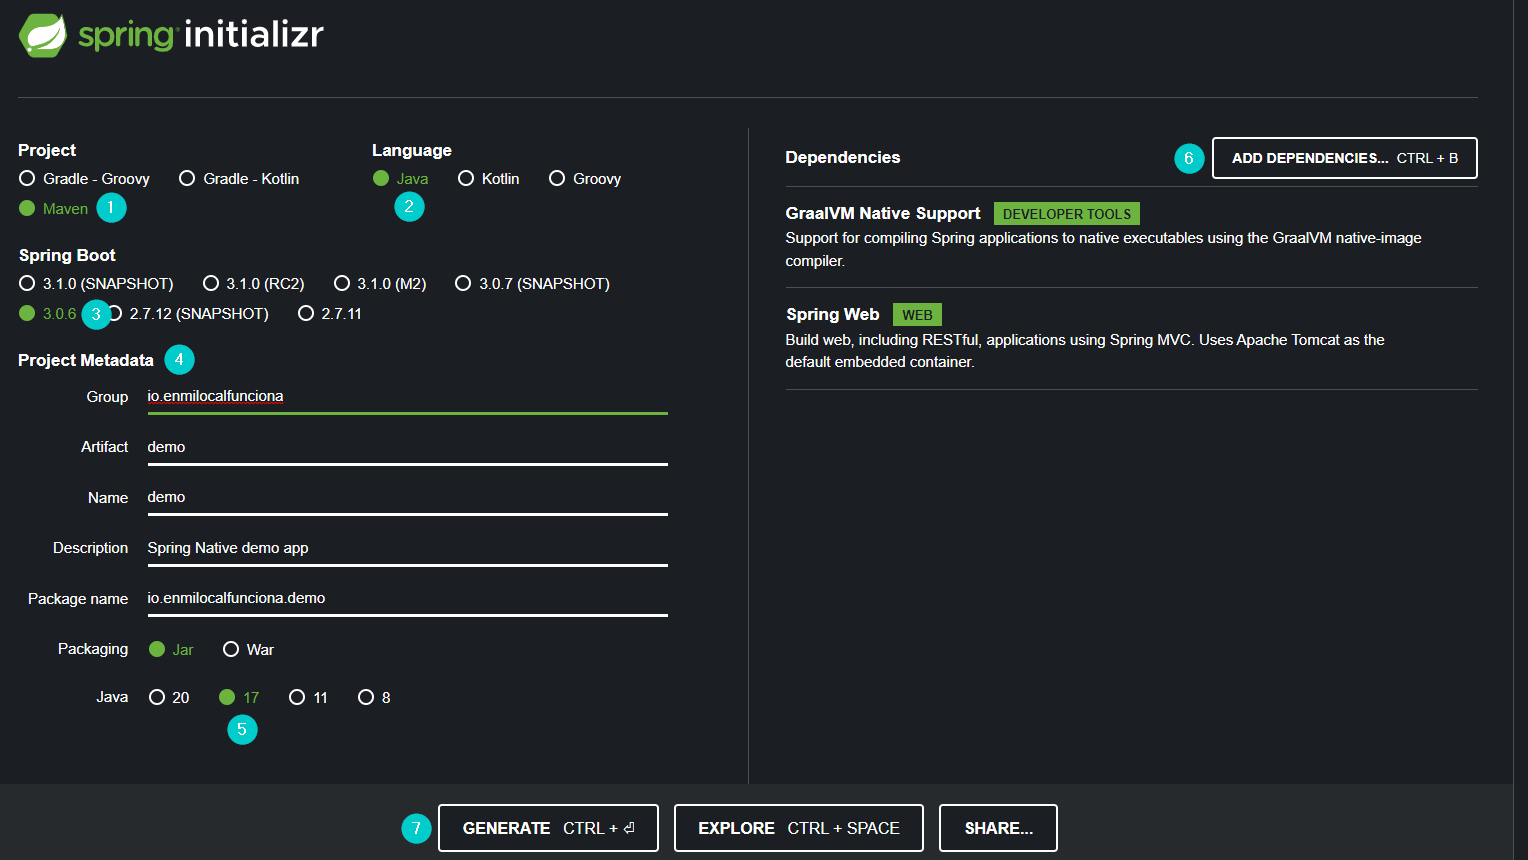Choose Kotlin as the language
Image resolution: width=1528 pixels, height=860 pixels.
[488, 178]
